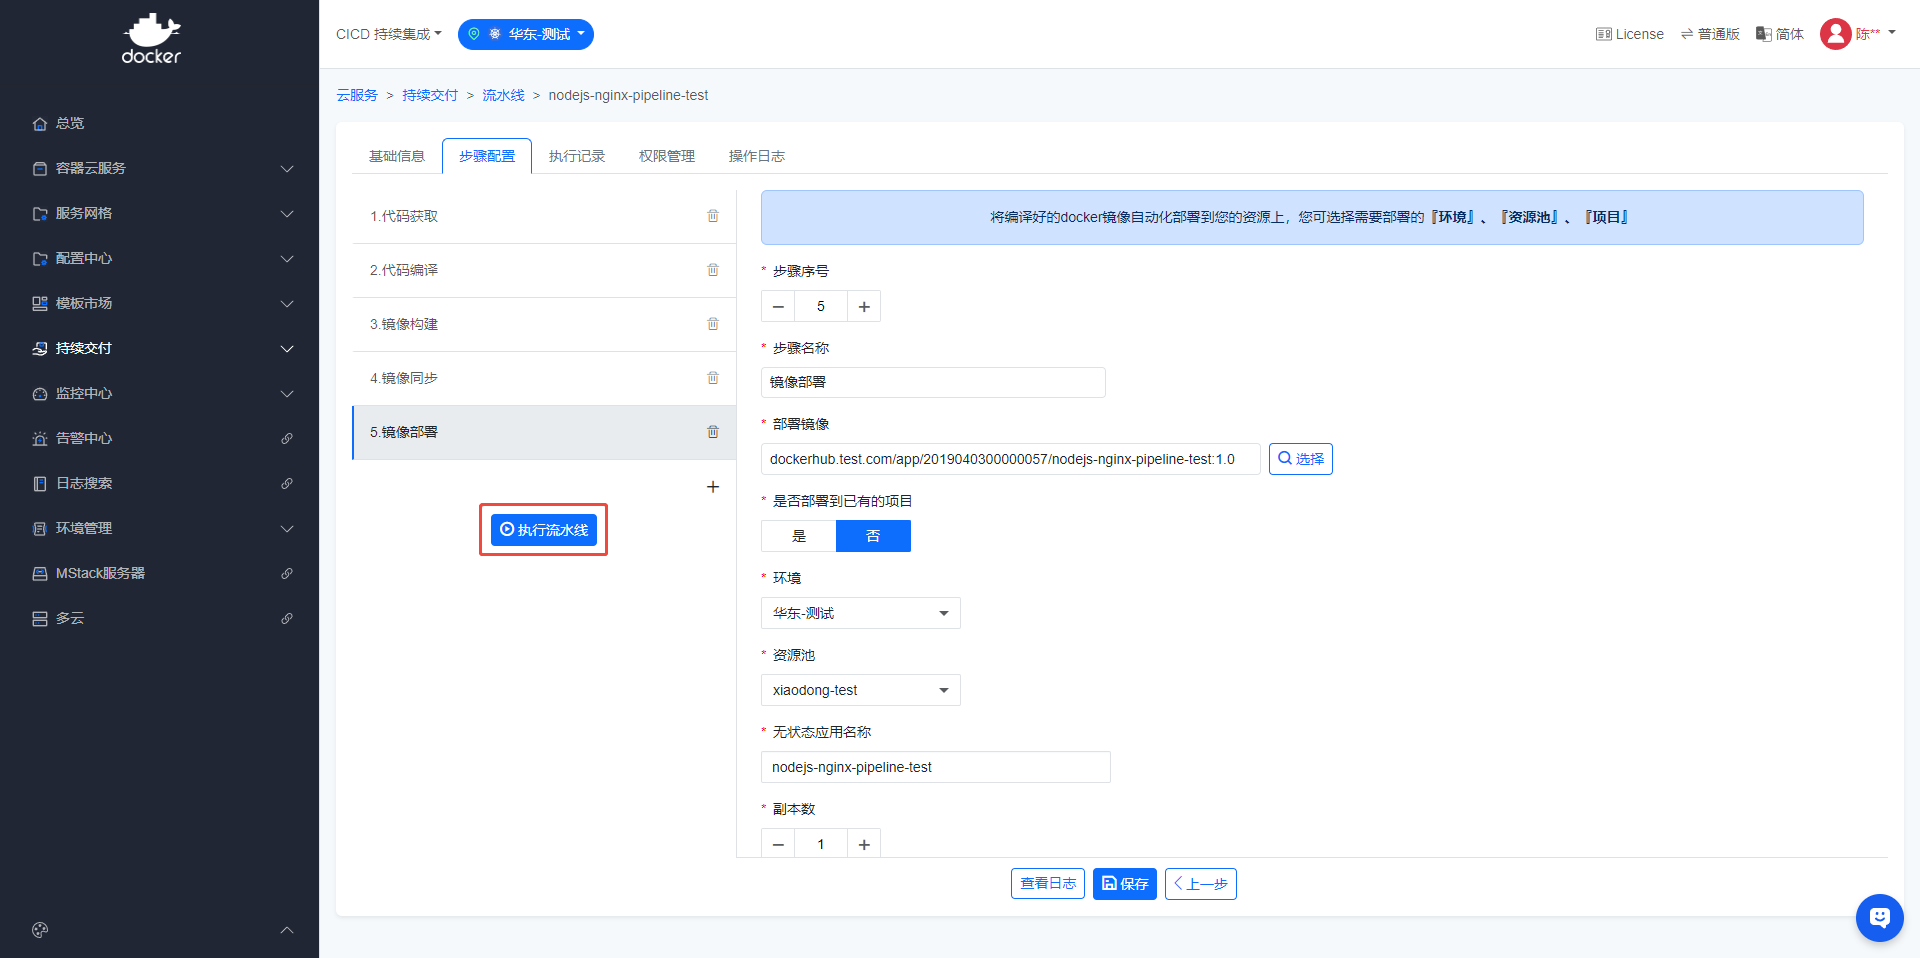Open the theme palette icon in sidebar
Screen dimensions: 1920x958
[x=40, y=930]
